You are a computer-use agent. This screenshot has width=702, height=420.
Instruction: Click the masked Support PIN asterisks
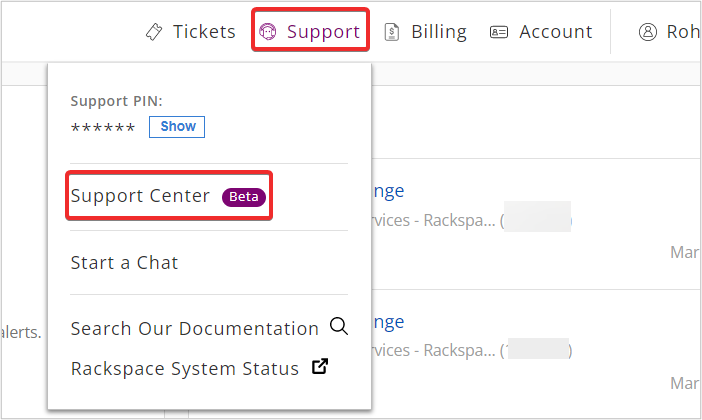pos(103,128)
